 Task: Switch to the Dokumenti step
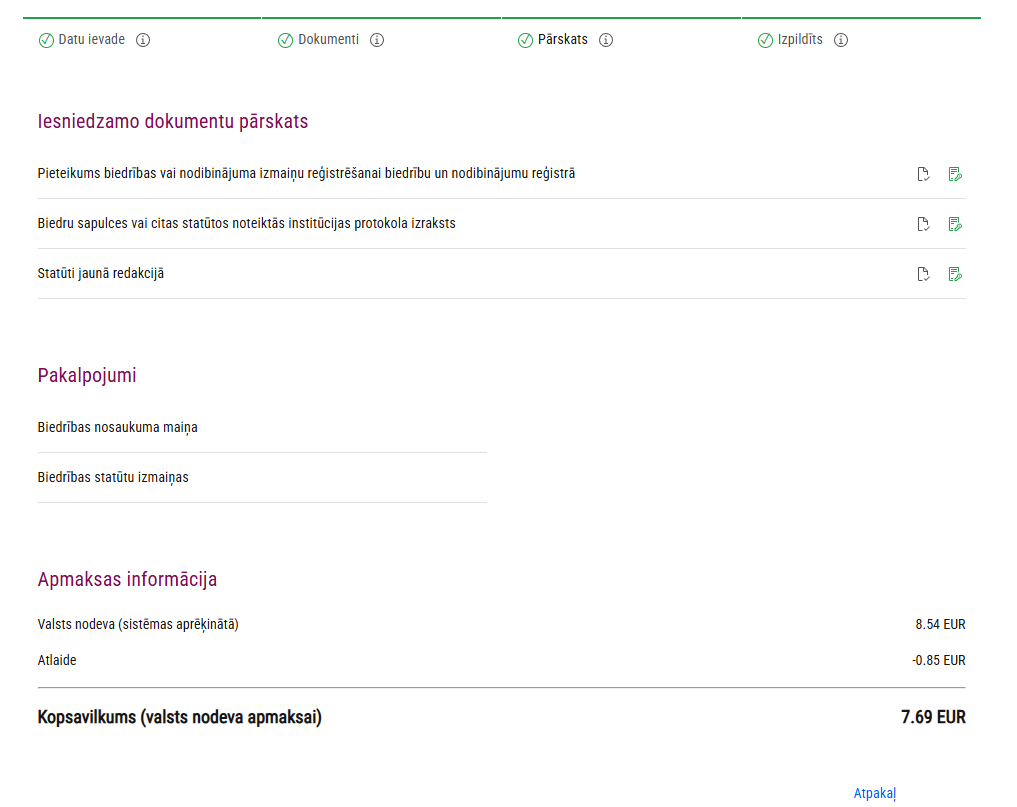tap(328, 40)
